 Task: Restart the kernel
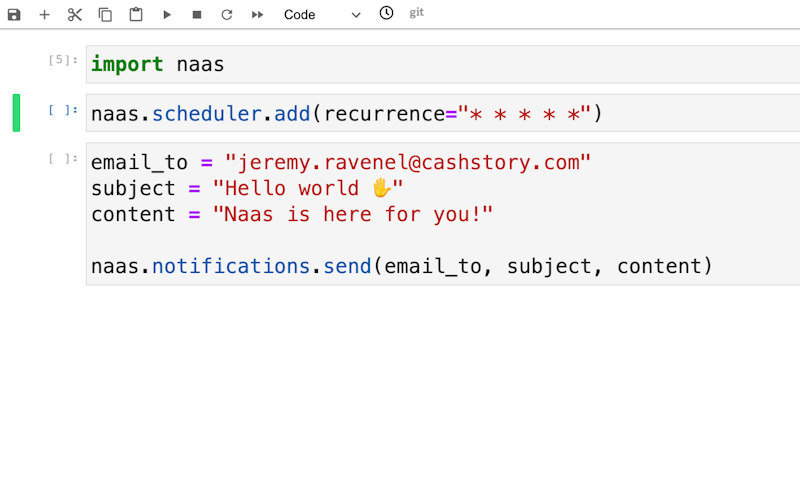[227, 15]
